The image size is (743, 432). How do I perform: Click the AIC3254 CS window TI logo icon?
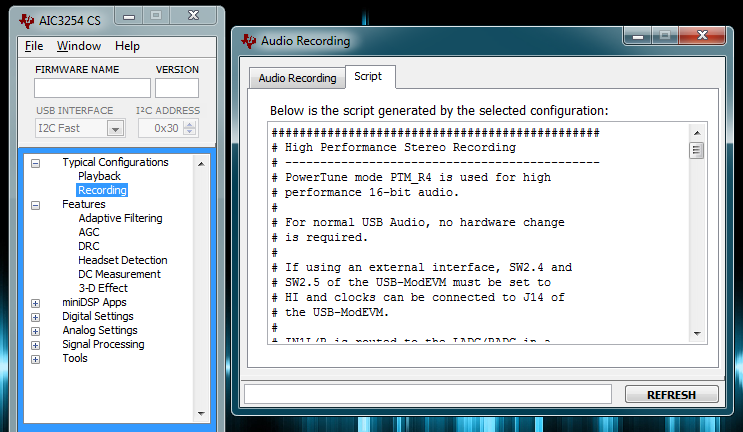coord(27,21)
